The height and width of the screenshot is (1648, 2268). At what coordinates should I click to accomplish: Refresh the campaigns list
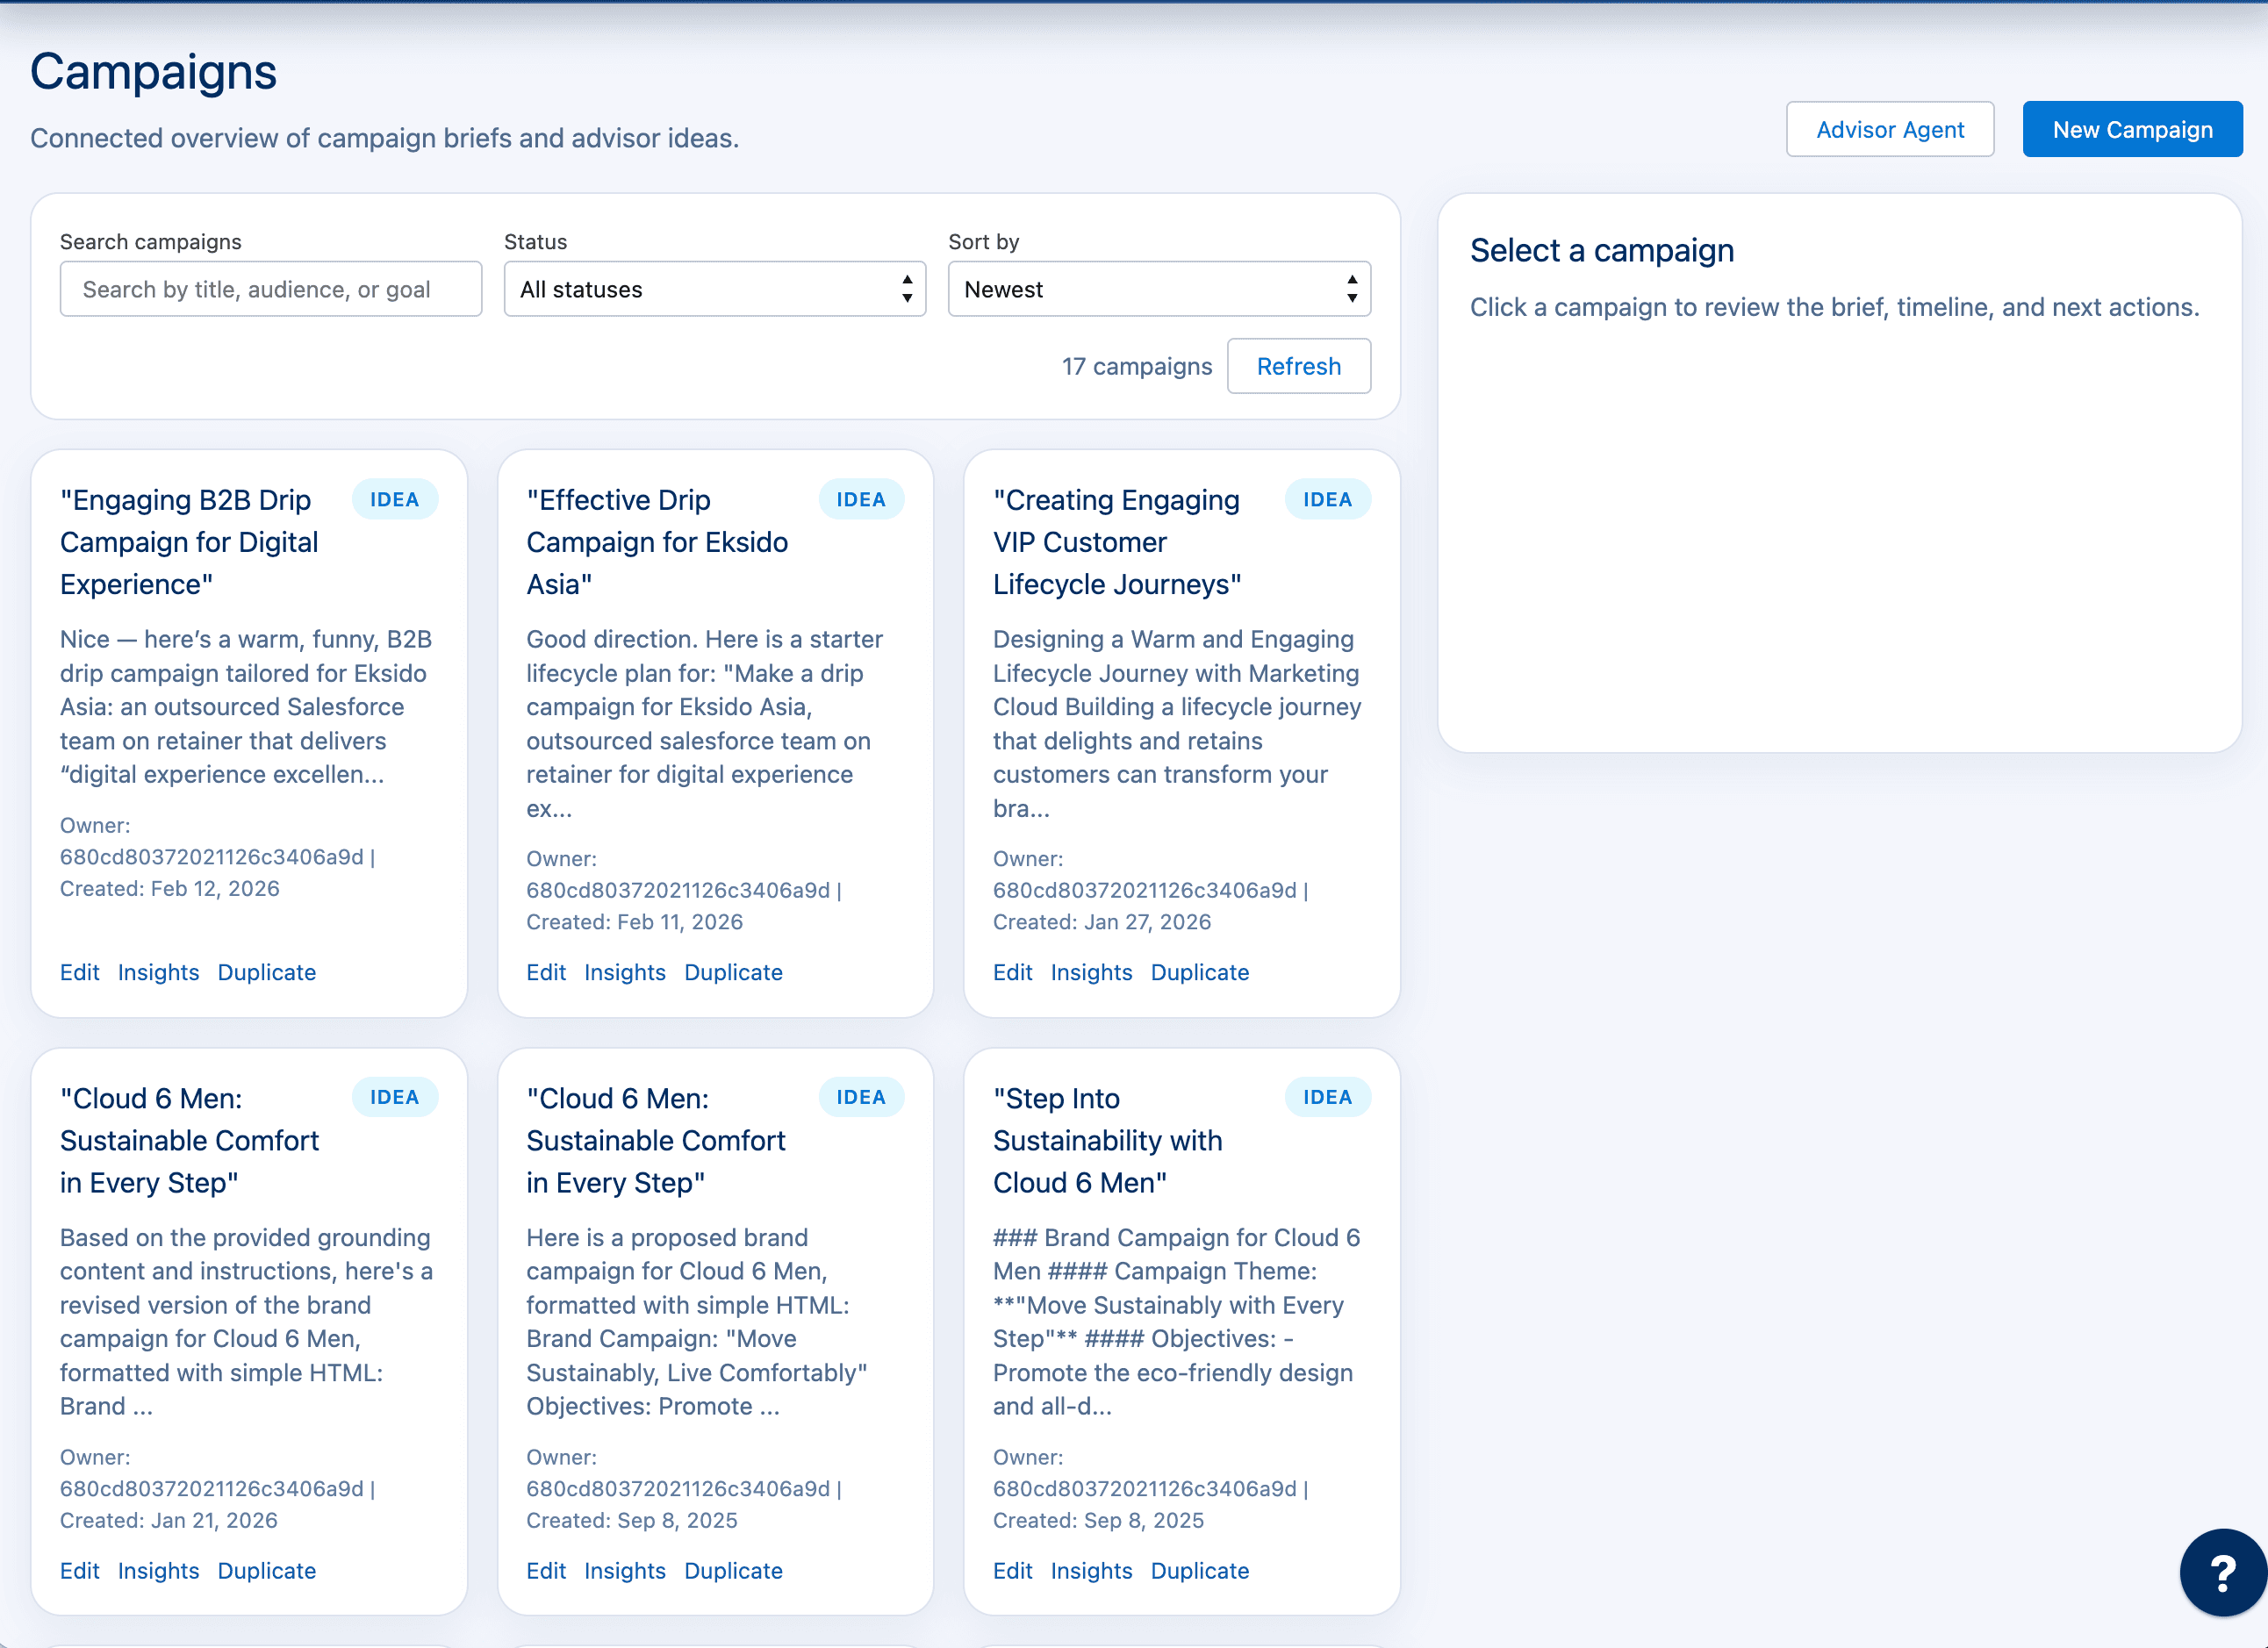pyautogui.click(x=1298, y=367)
